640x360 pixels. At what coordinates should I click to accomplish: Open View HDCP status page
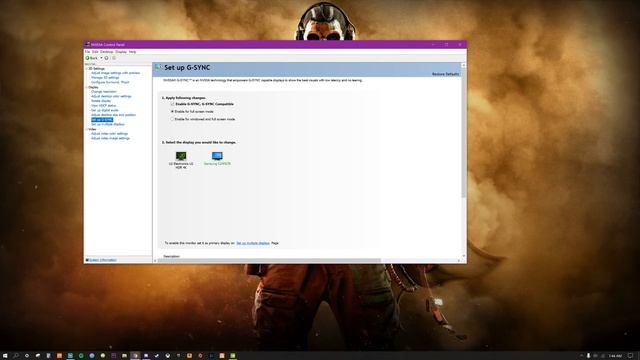pyautogui.click(x=103, y=105)
